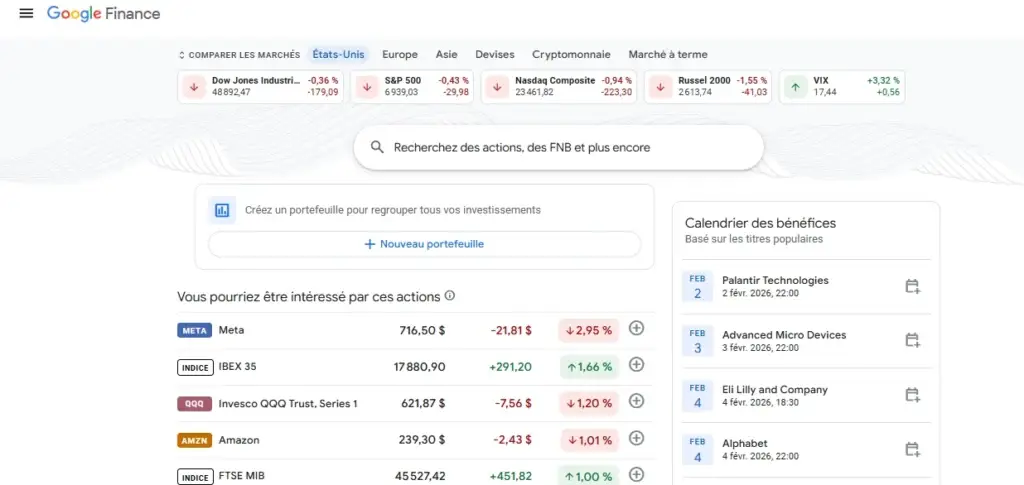Image resolution: width=1024 pixels, height=485 pixels.
Task: Click the IBEX 35 1,66 % change badge
Action: tap(588, 367)
